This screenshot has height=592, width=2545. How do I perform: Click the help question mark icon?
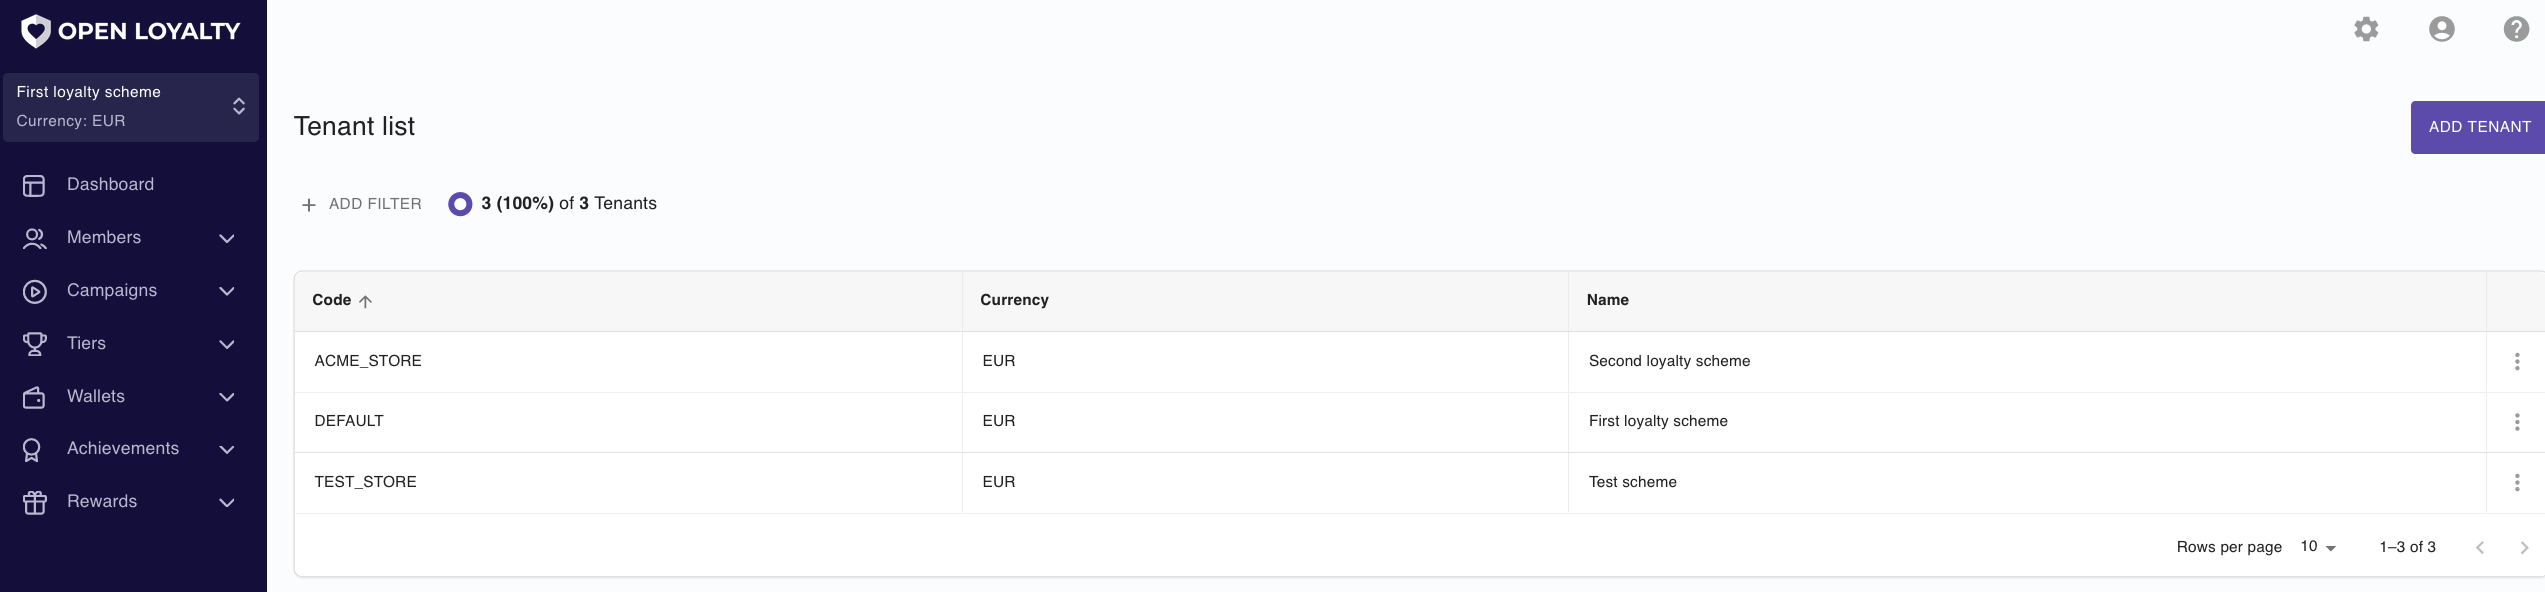pos(2516,29)
